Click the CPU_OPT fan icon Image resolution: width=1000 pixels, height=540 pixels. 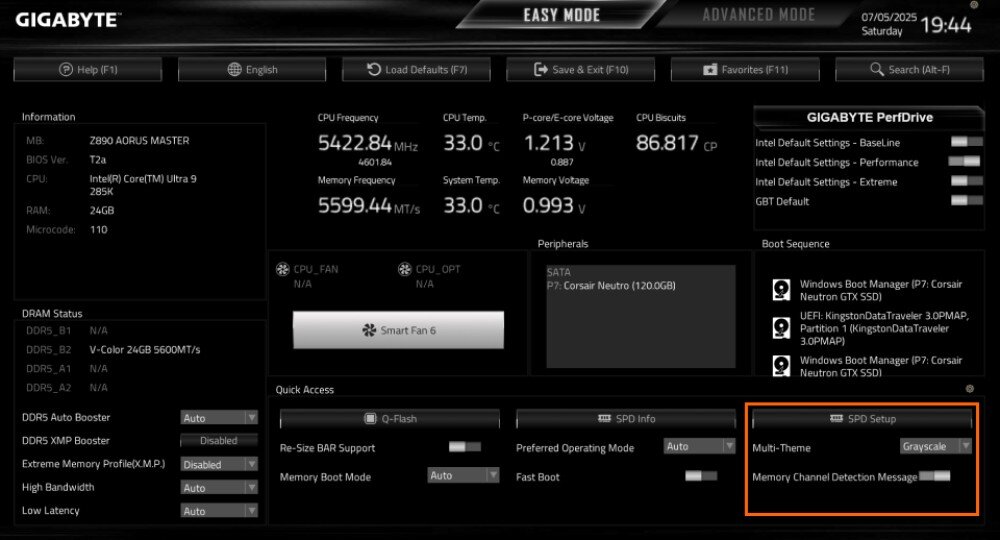405,269
